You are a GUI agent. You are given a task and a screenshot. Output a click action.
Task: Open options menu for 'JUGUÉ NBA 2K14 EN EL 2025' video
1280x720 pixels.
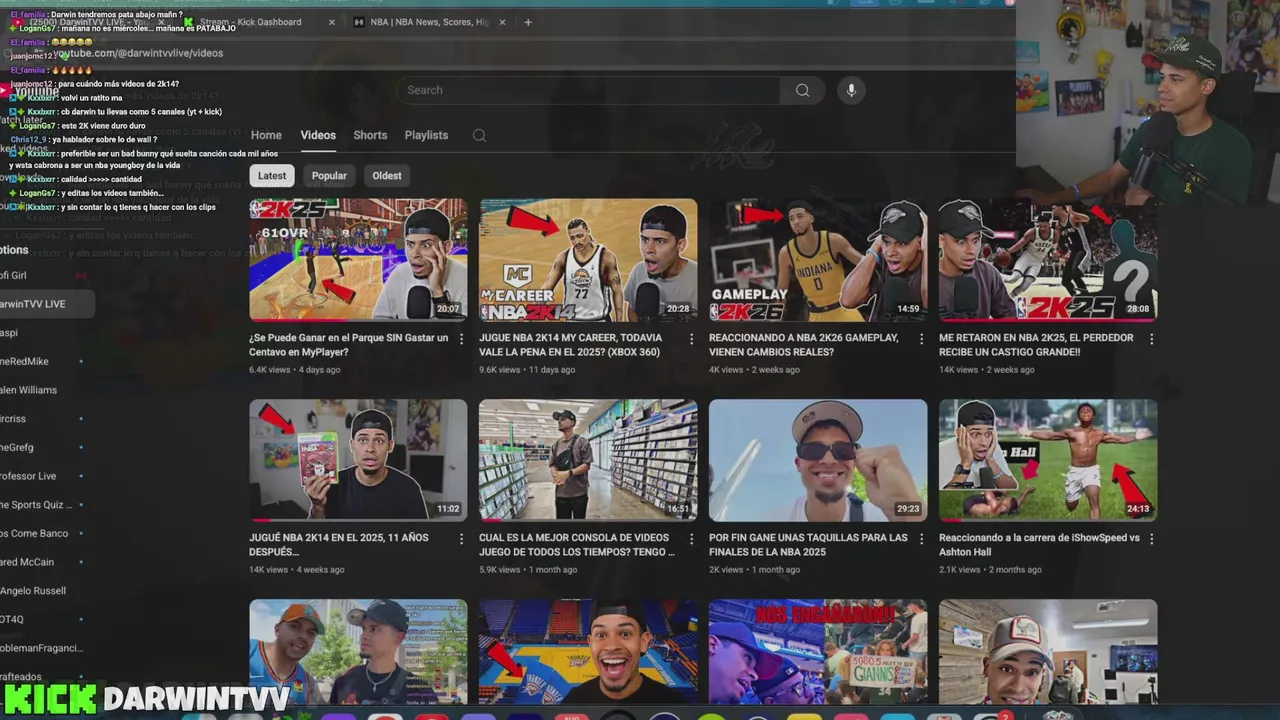(461, 539)
